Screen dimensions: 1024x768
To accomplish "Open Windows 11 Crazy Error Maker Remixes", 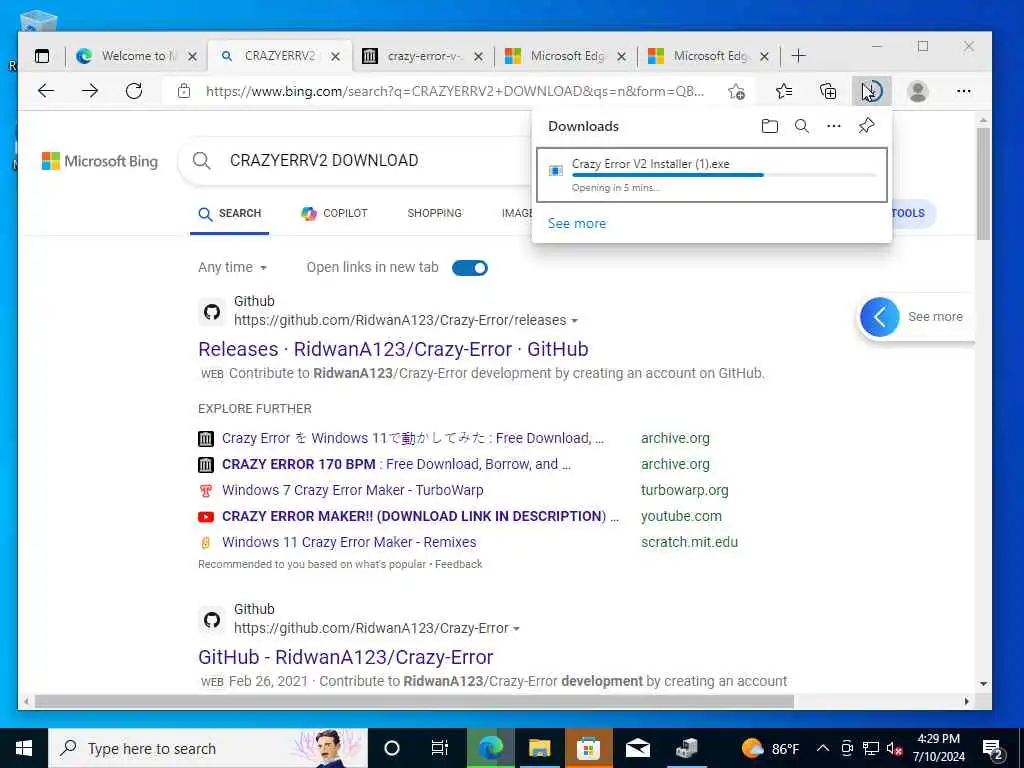I will pyautogui.click(x=349, y=543).
